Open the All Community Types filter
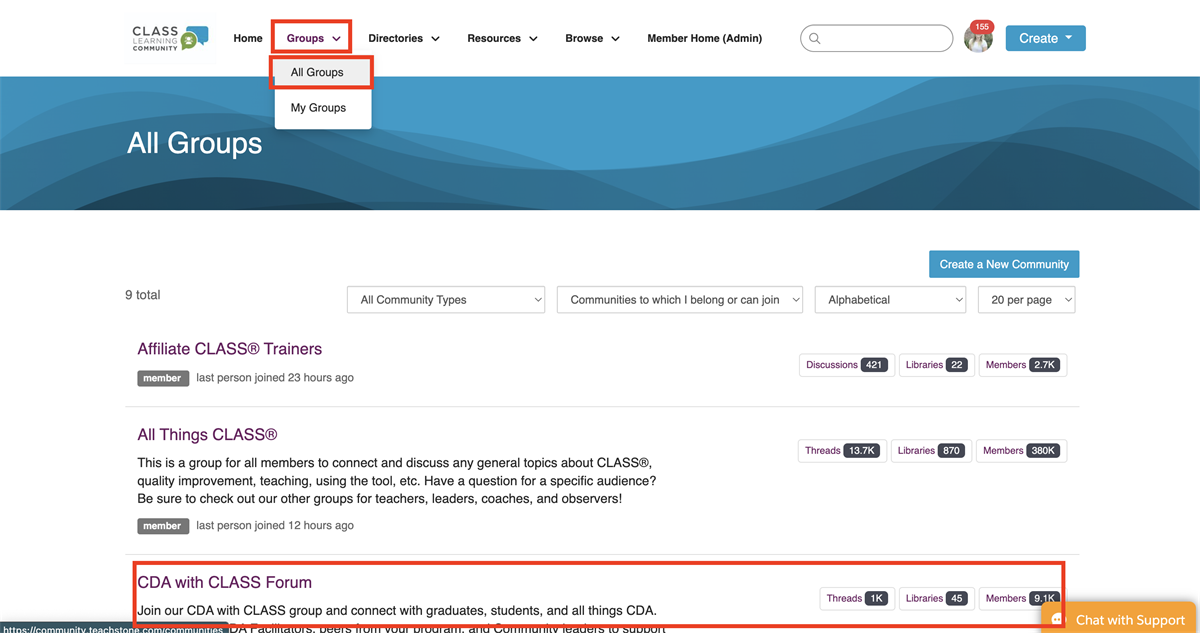Viewport: 1200px width, 633px height. click(446, 300)
